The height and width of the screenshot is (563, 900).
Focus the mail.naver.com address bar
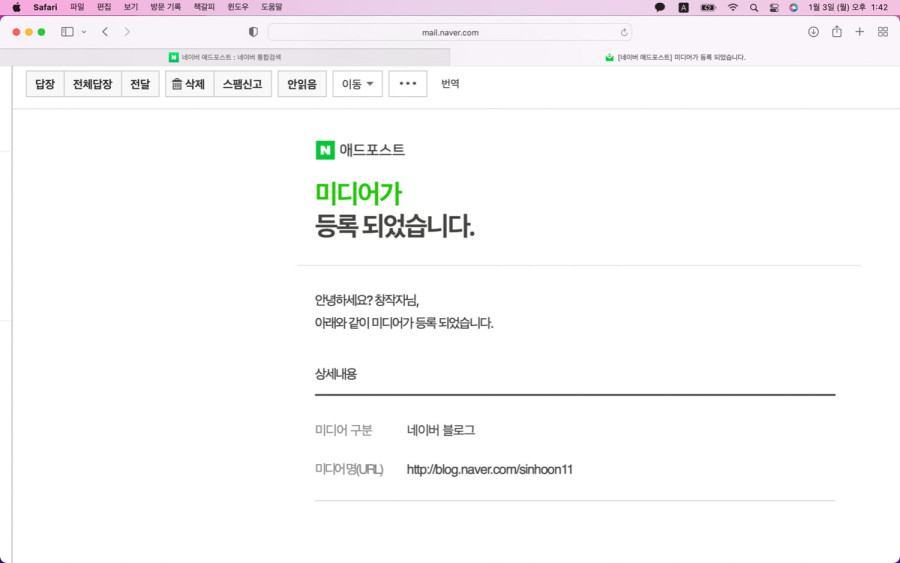coord(450,33)
